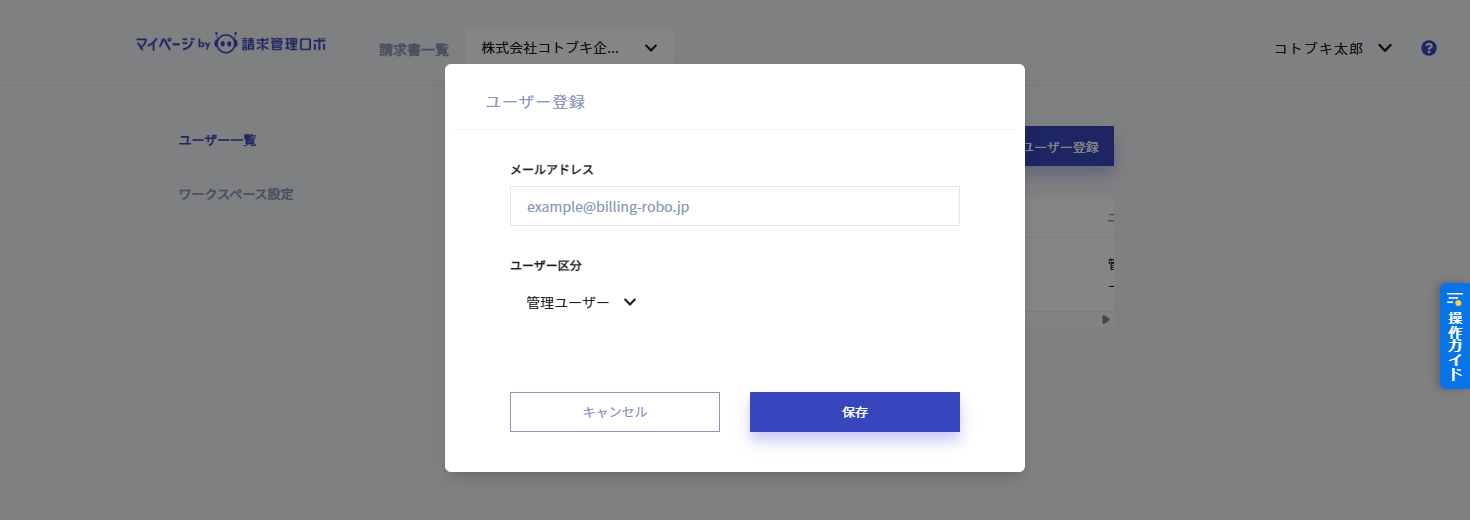Click the chevron next to 株式会社コトブキ企

(x=651, y=48)
